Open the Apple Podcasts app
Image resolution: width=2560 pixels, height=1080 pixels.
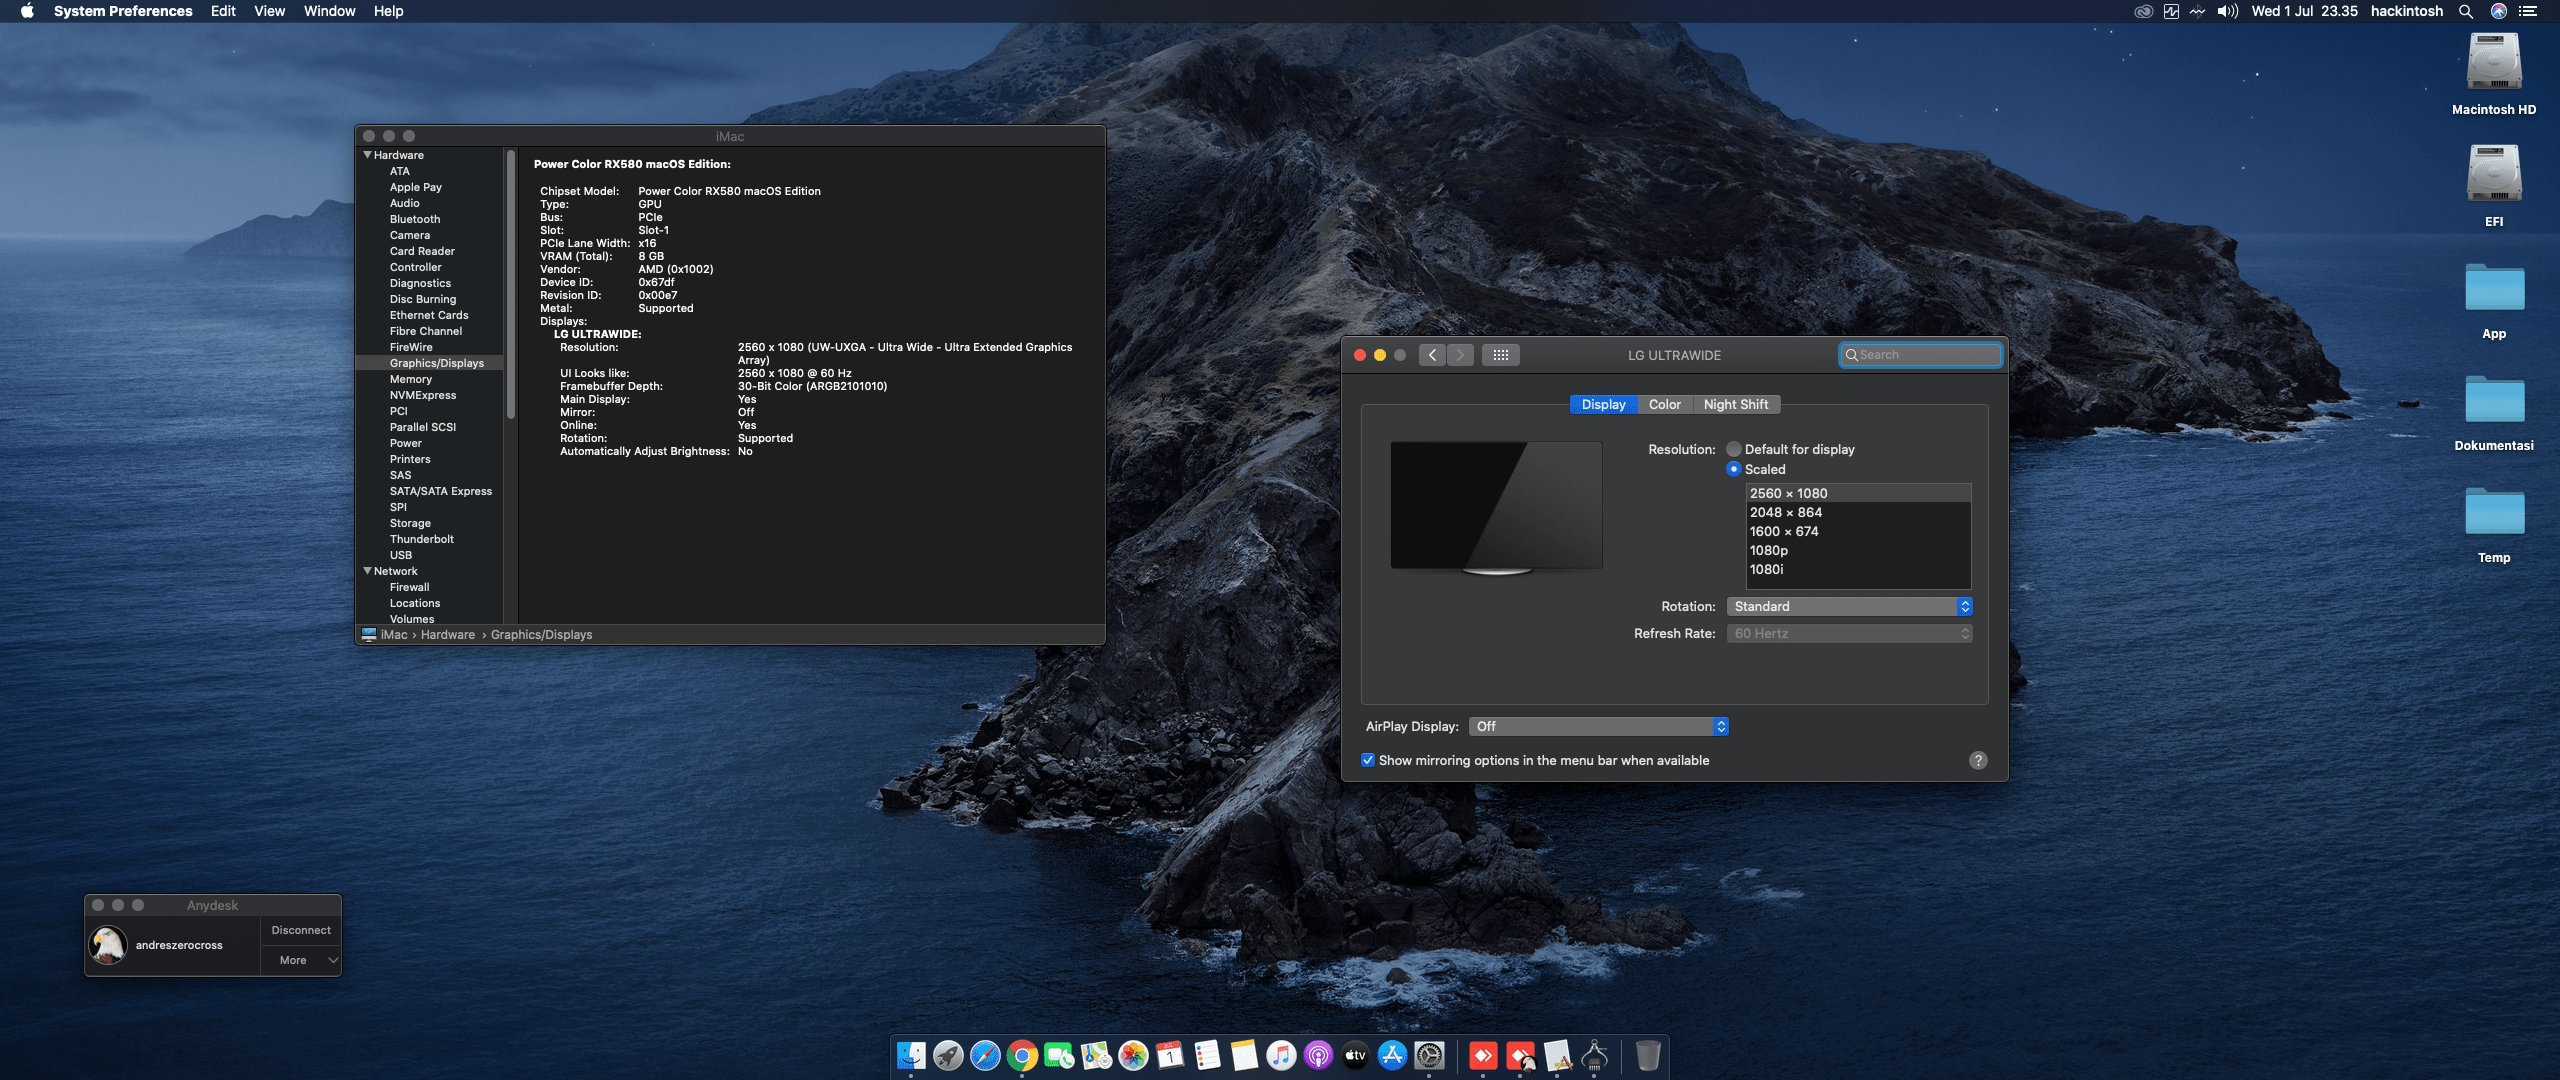tap(1319, 1056)
